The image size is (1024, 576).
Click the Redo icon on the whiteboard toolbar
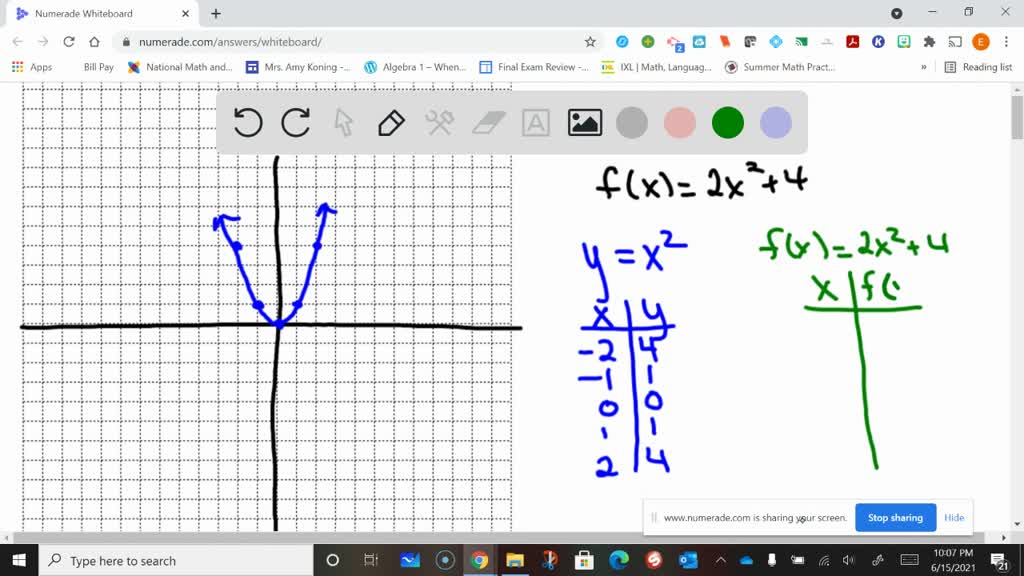(x=295, y=122)
